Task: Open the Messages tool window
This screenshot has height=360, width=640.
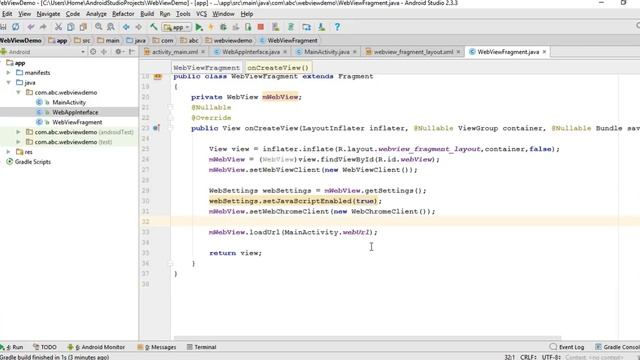Action: pyautogui.click(x=157, y=347)
